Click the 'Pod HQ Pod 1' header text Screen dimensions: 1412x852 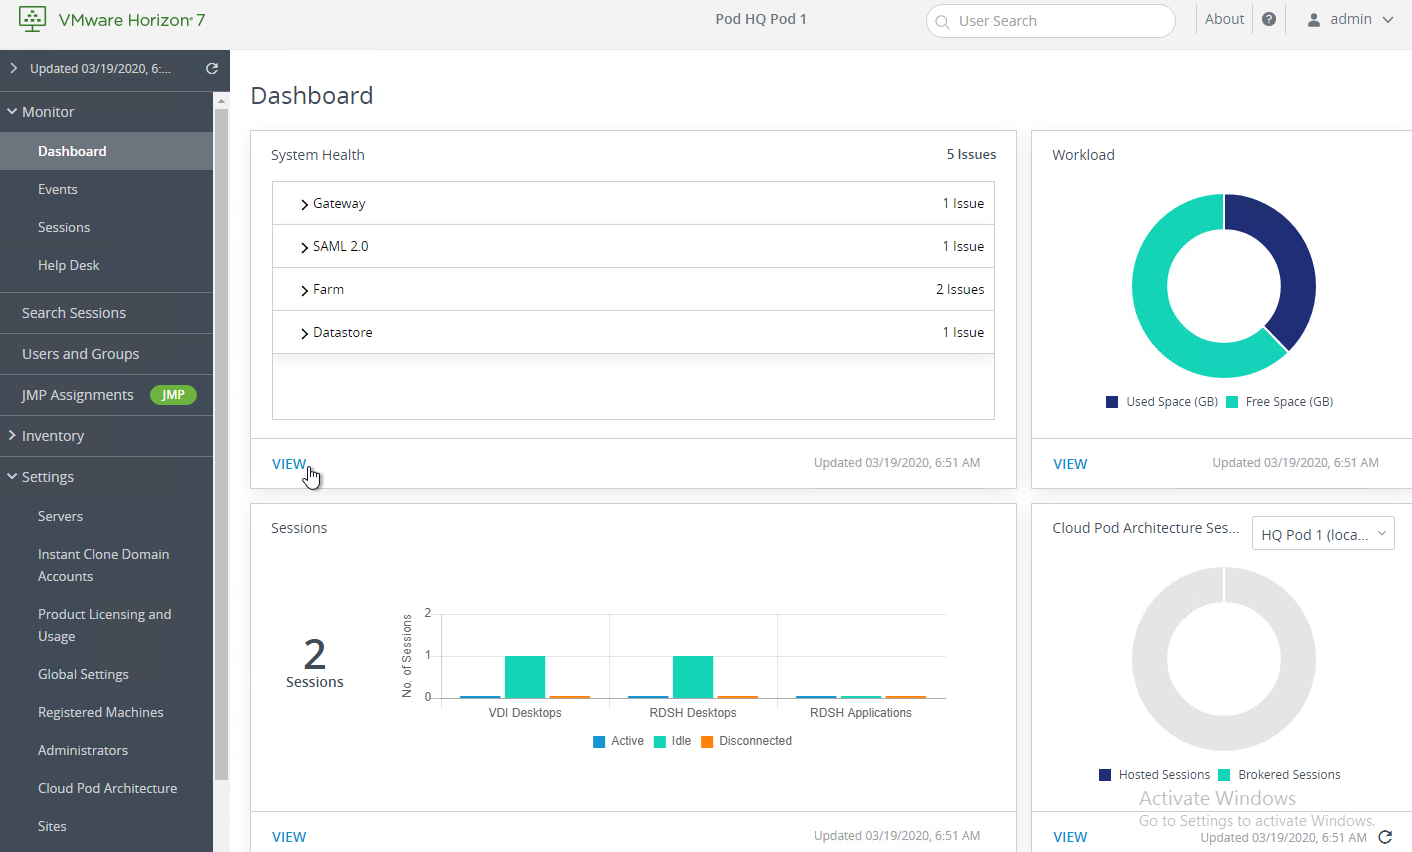click(761, 19)
